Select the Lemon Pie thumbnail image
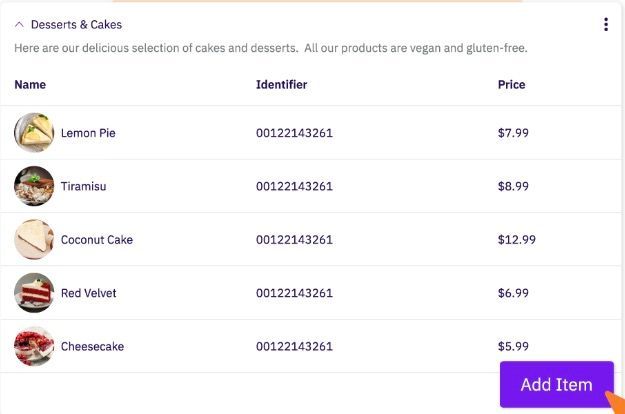Viewport: 625px width, 414px height. [x=34, y=133]
